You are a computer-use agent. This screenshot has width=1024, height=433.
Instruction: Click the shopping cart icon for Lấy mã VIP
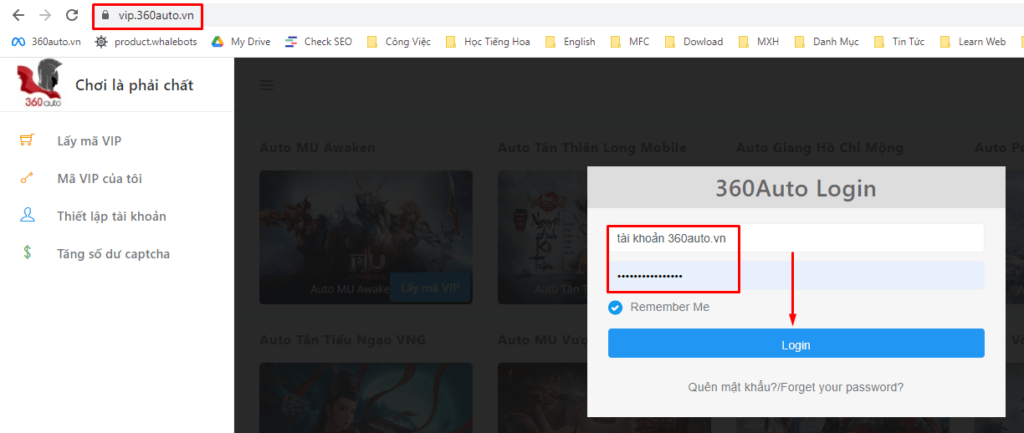(x=27, y=140)
